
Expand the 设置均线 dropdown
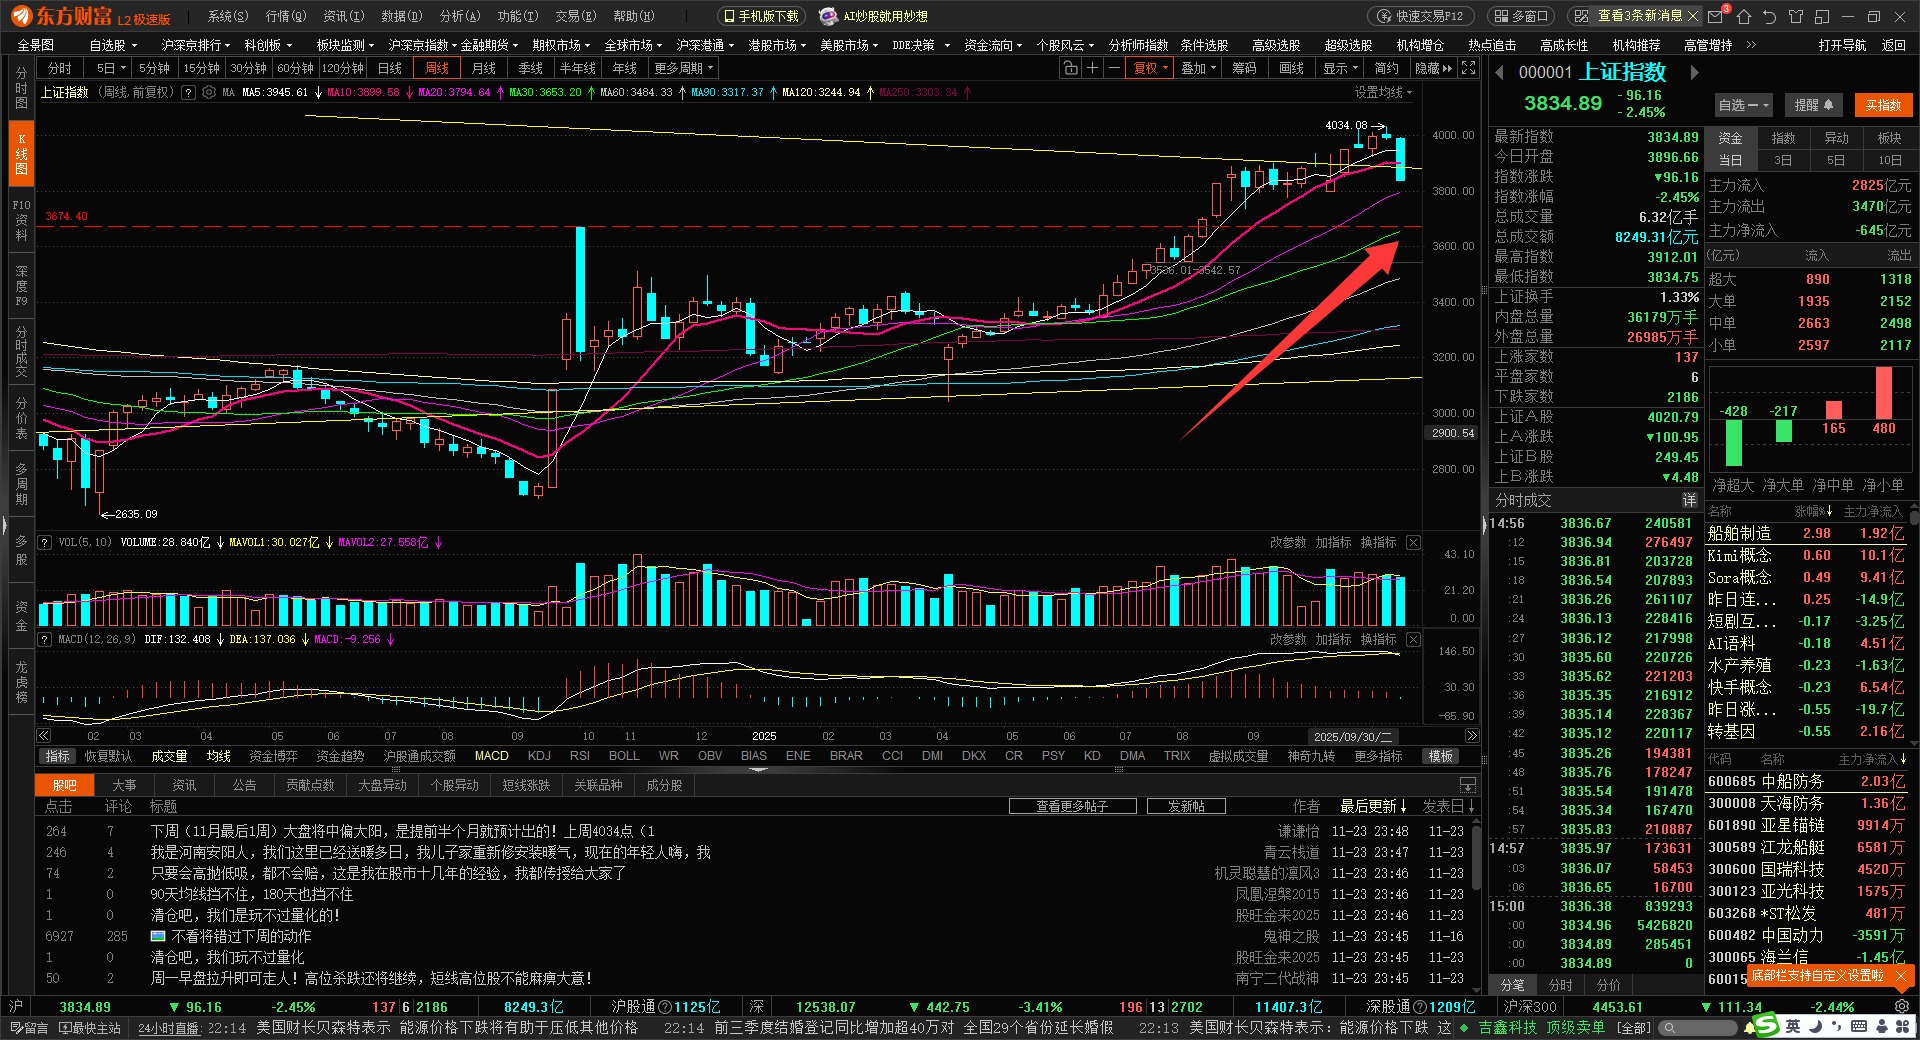1383,92
